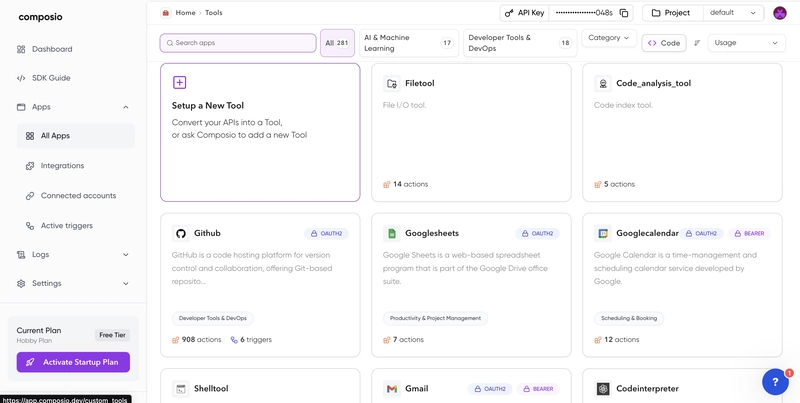800x403 pixels.
Task: Click the Code_analysis_tool icon
Action: coord(603,83)
